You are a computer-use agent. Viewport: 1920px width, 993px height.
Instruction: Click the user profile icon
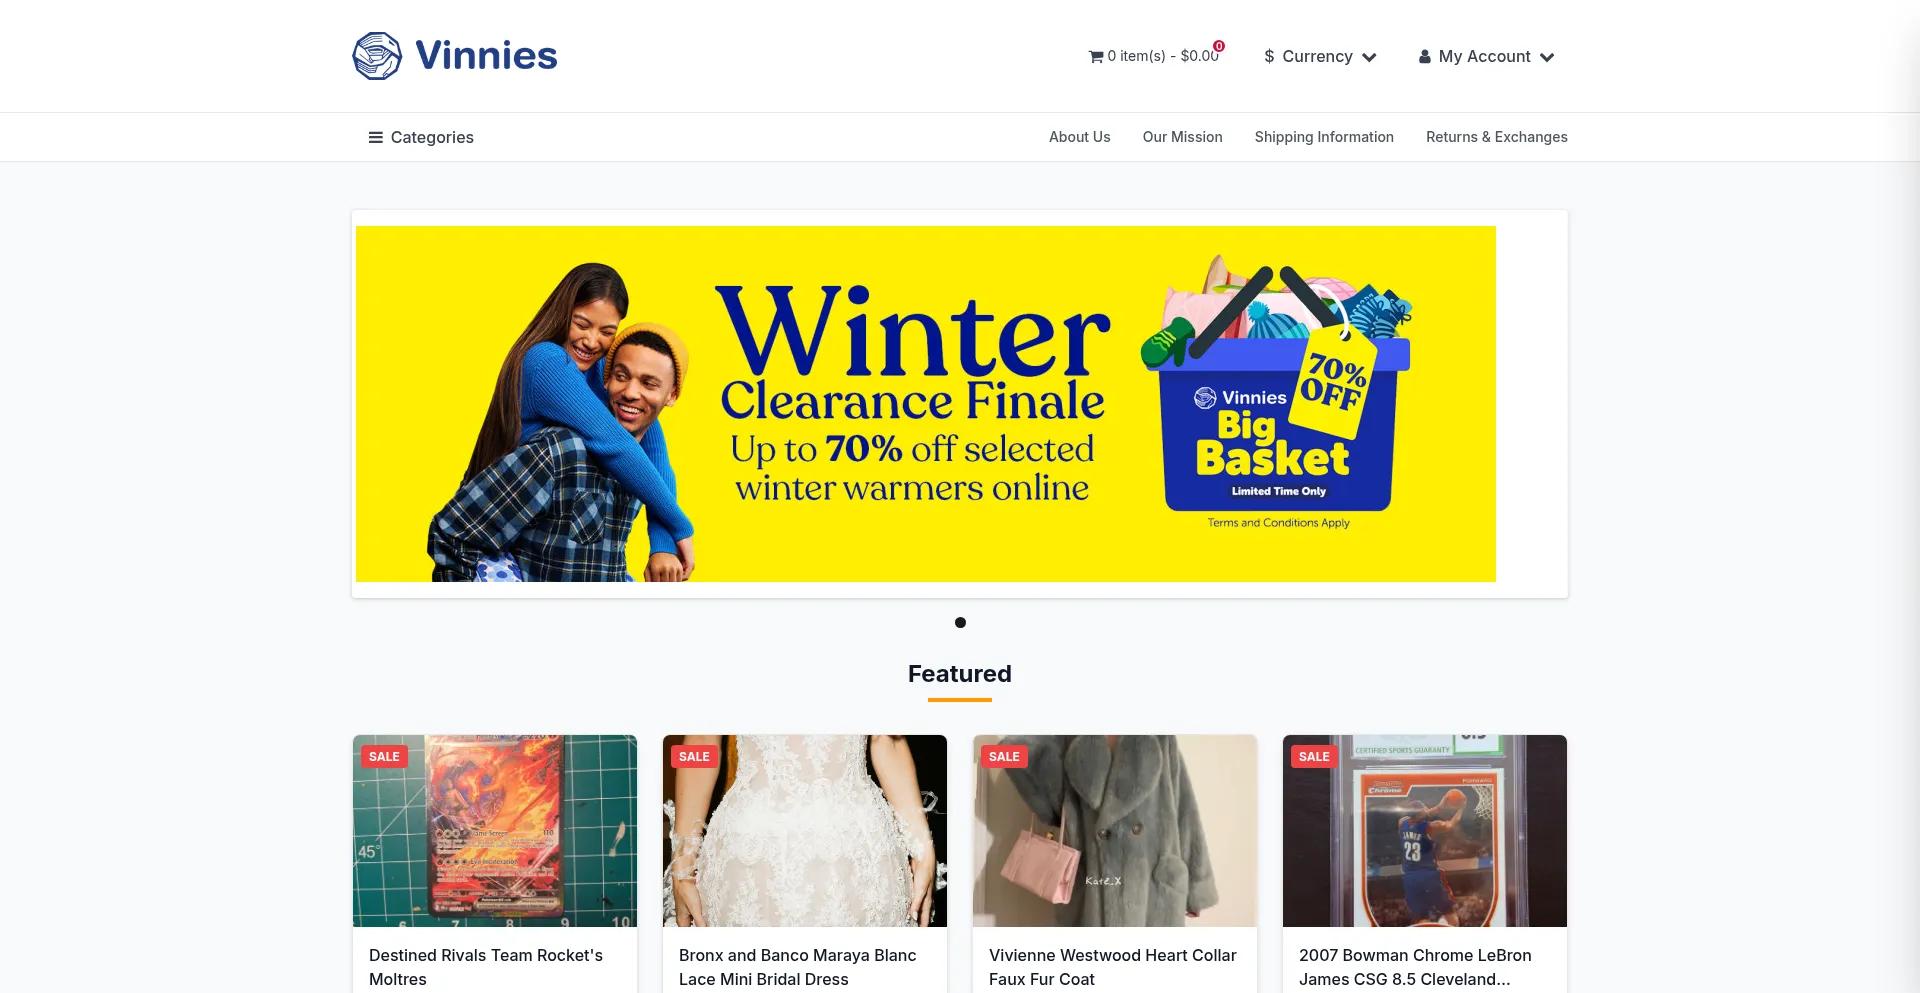click(1425, 57)
